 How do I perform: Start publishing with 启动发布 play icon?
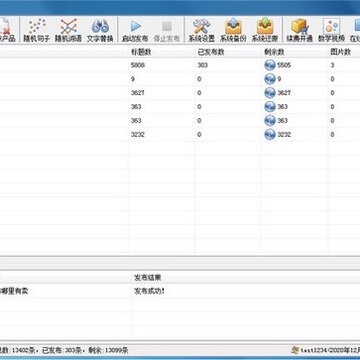click(x=135, y=30)
